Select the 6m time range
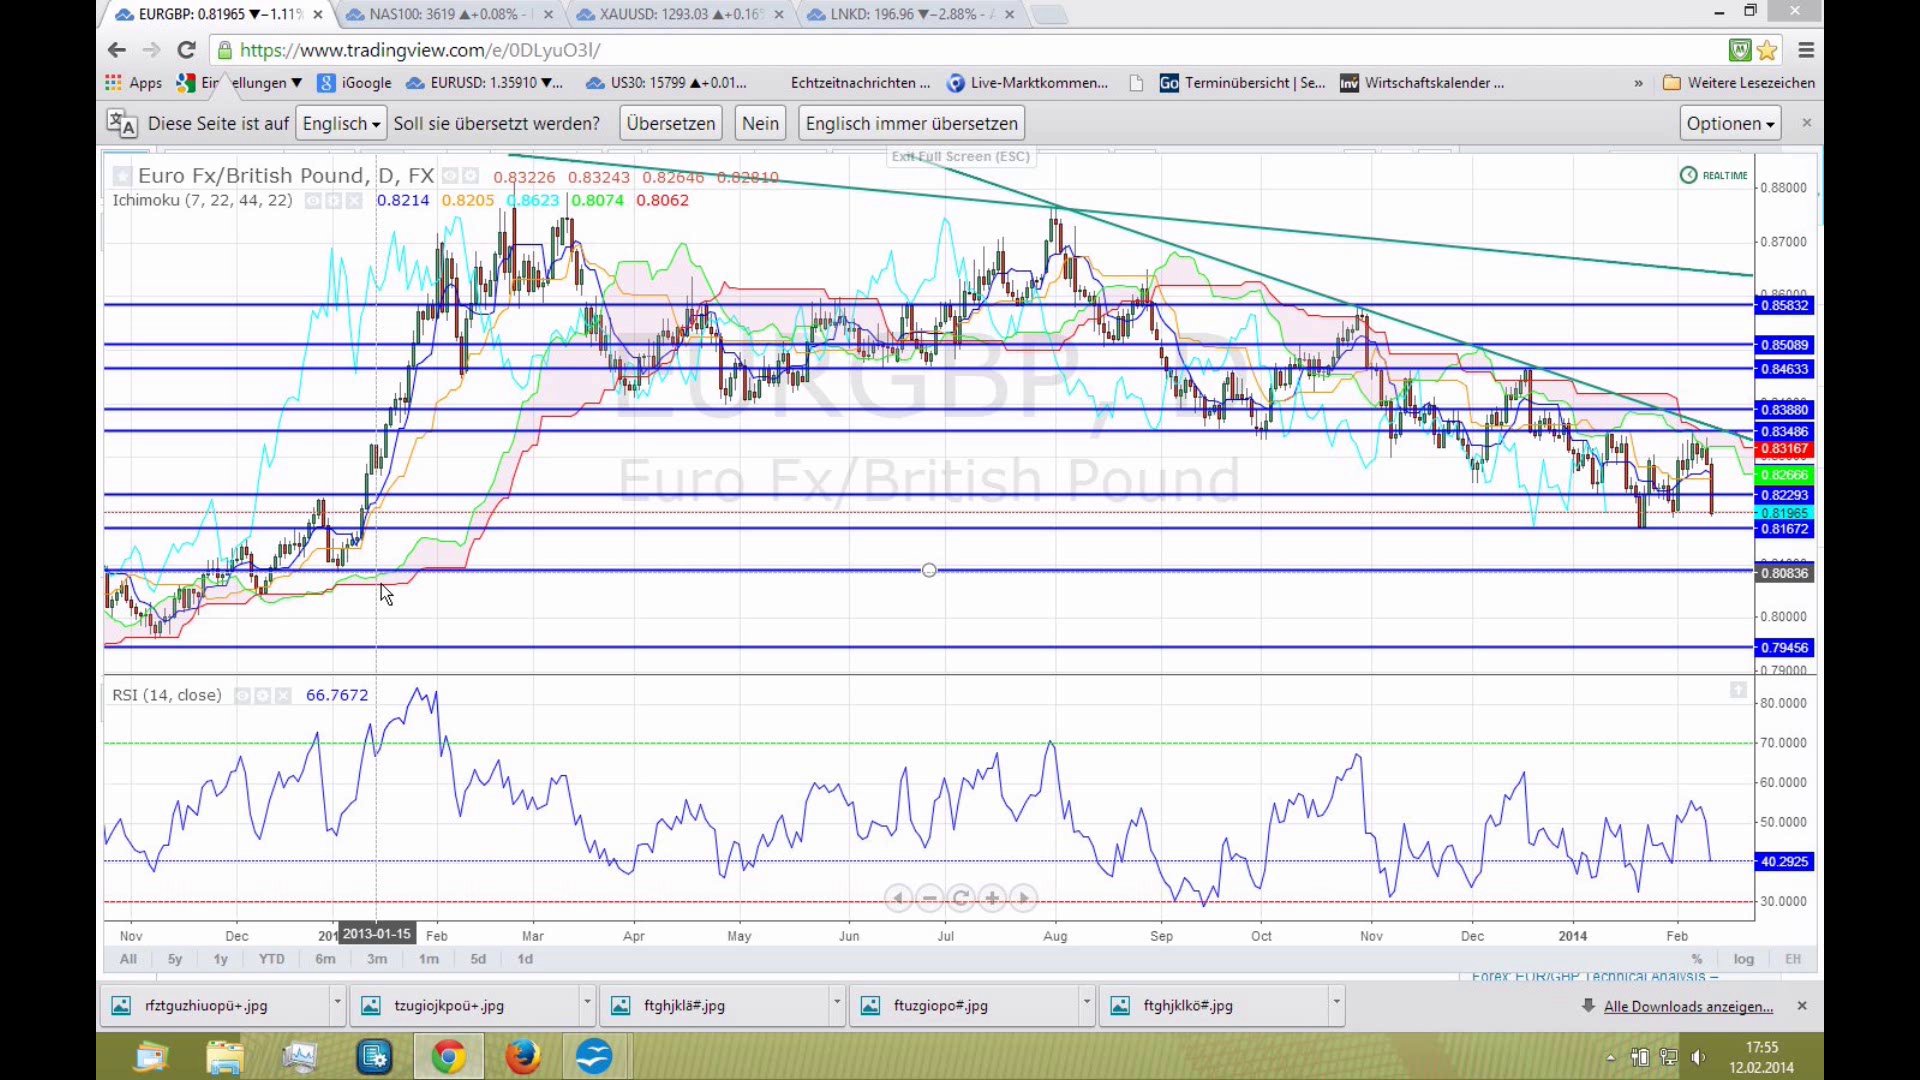Viewport: 1920px width, 1080px height. coord(325,959)
